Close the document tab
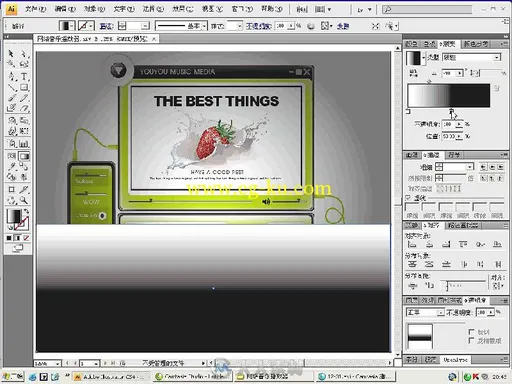 click(154, 39)
